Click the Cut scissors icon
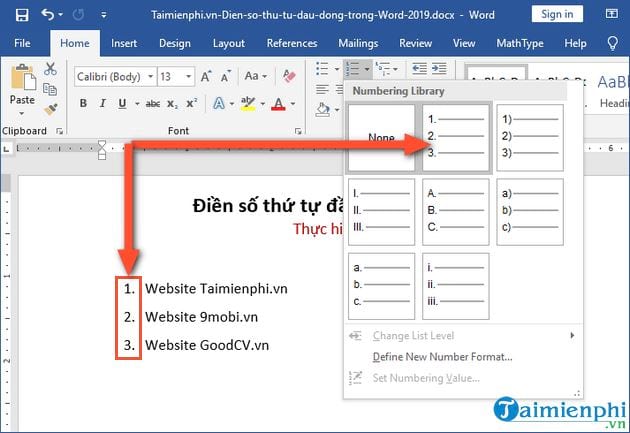The image size is (630, 433). (50, 69)
